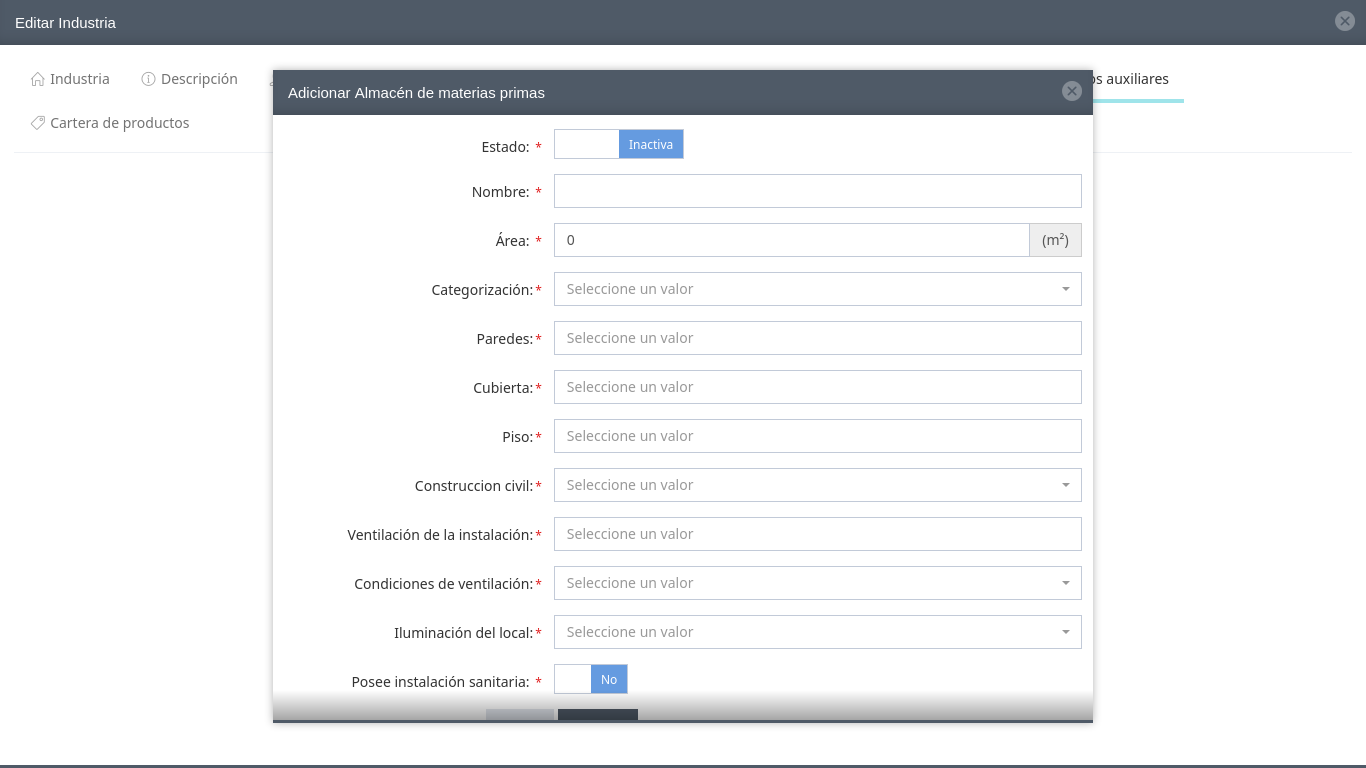Click the Piso selection field

817,436
